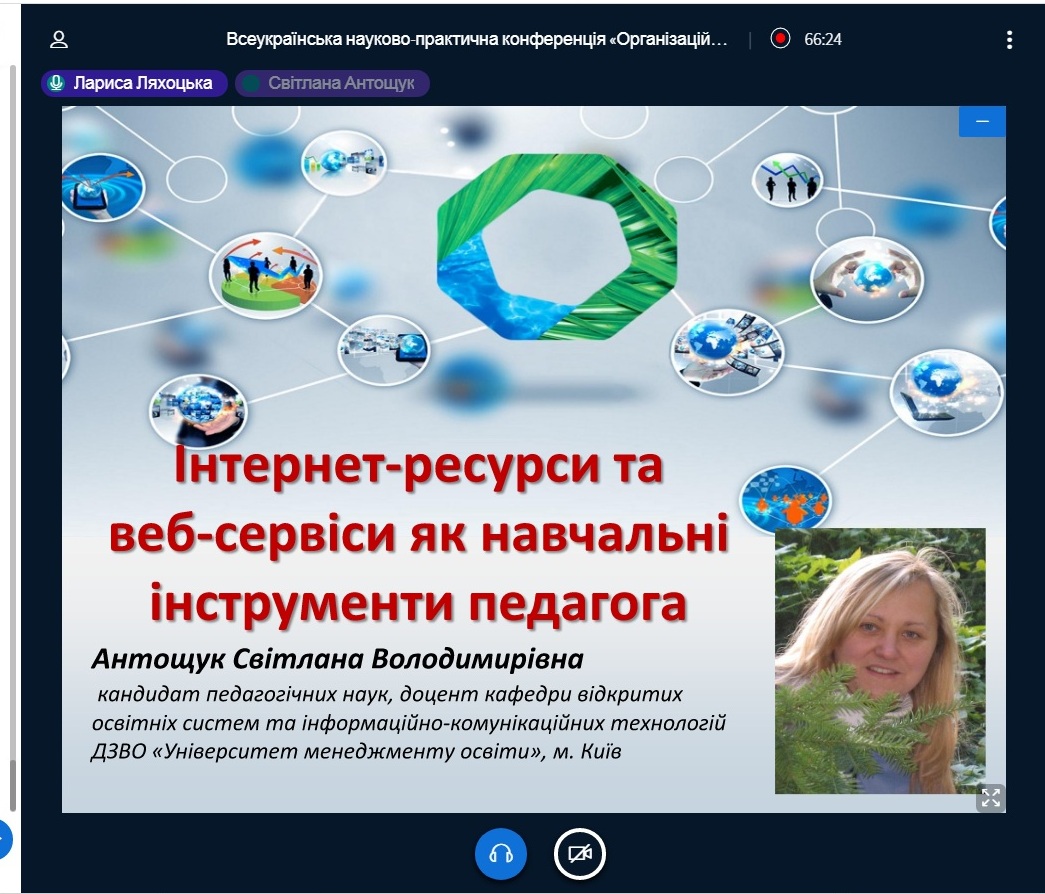Screen dimensions: 1045x894
Task: Click the pie chart bubble image on slide
Action: 263,273
